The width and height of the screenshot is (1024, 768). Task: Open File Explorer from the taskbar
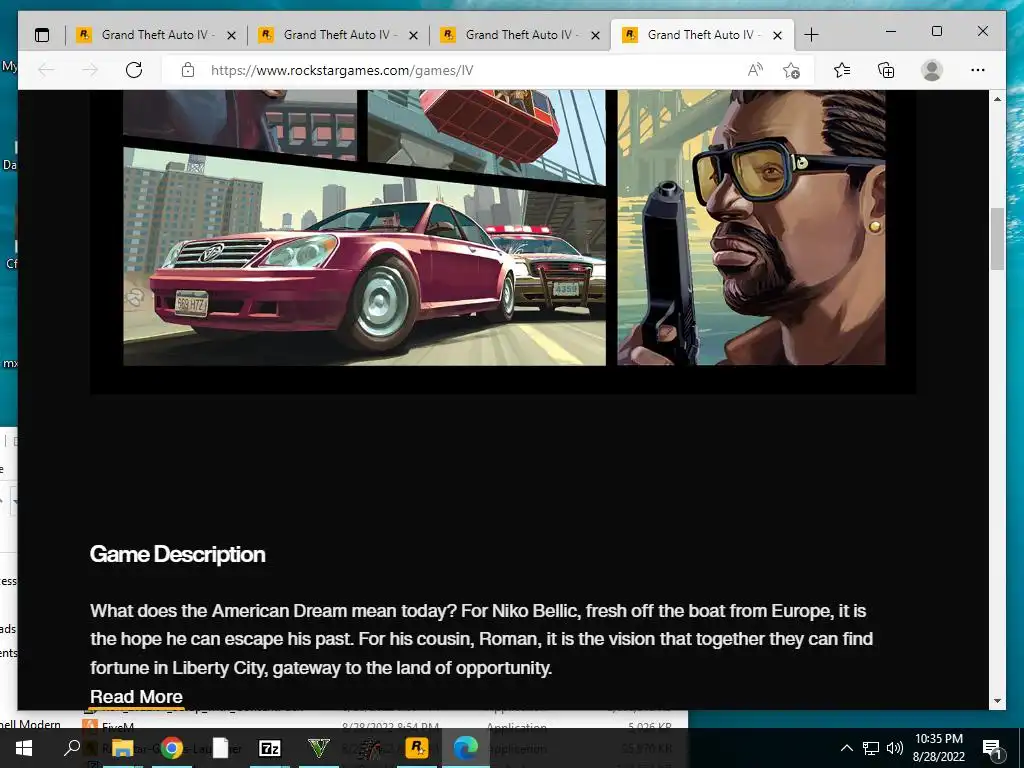coord(122,748)
